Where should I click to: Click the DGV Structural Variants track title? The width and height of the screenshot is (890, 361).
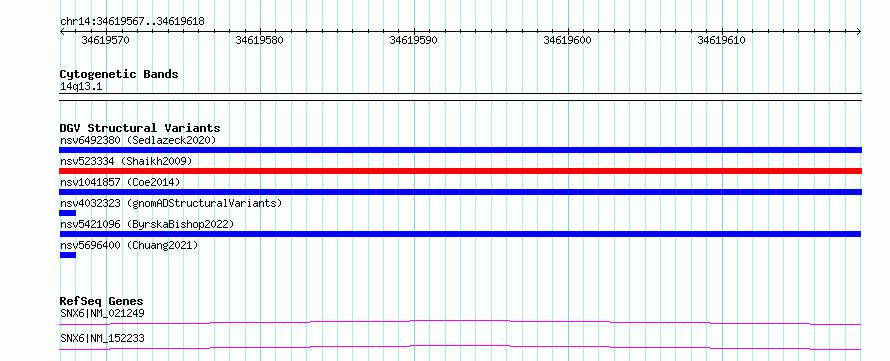click(140, 128)
